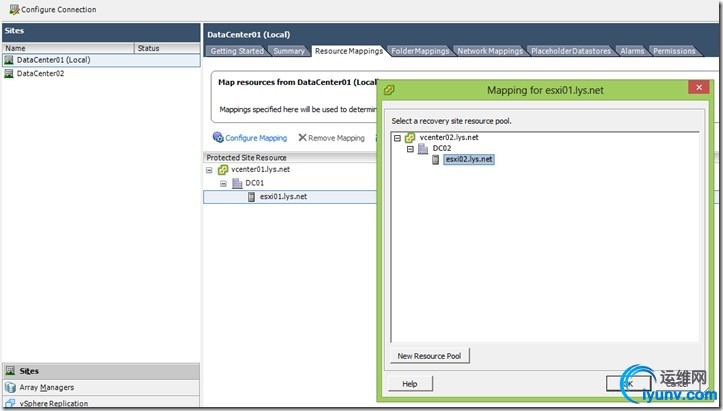Switch to the Permissions tab
723x411 pixels.
[674, 51]
